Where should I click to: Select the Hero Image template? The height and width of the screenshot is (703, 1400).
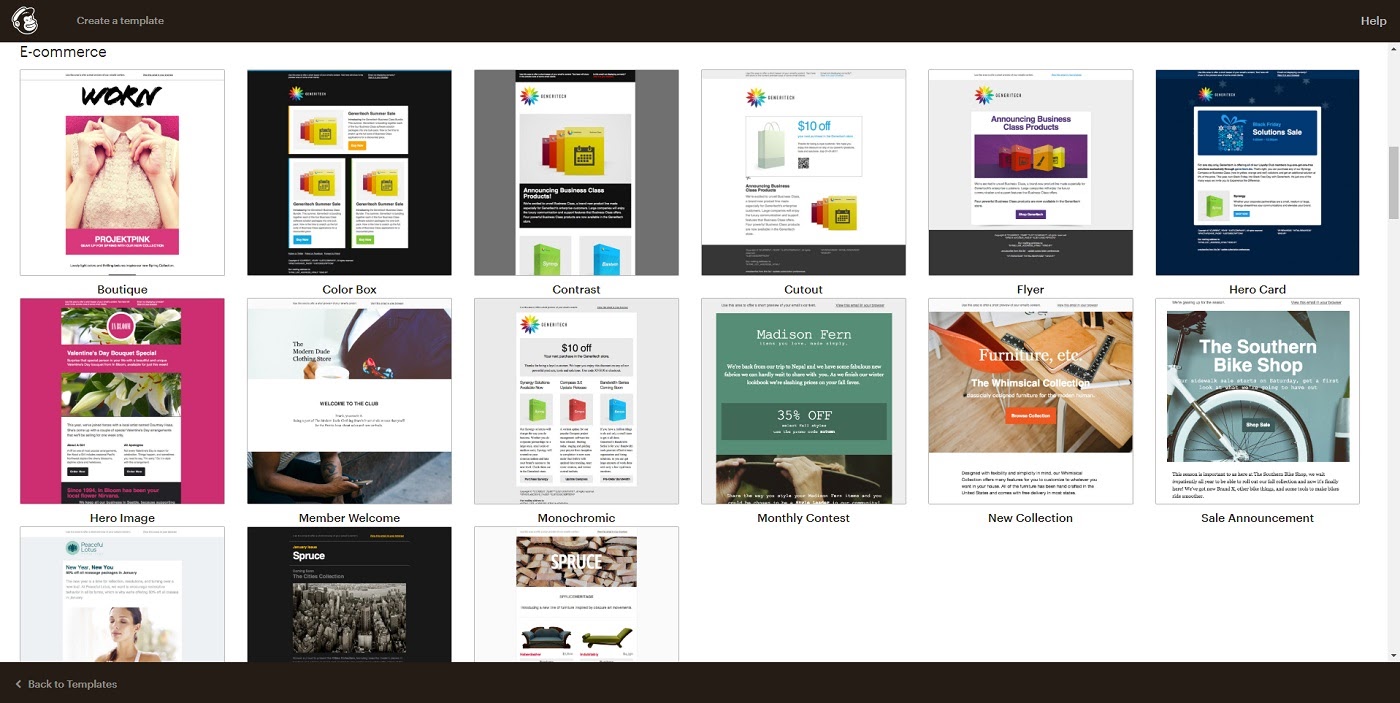click(122, 400)
